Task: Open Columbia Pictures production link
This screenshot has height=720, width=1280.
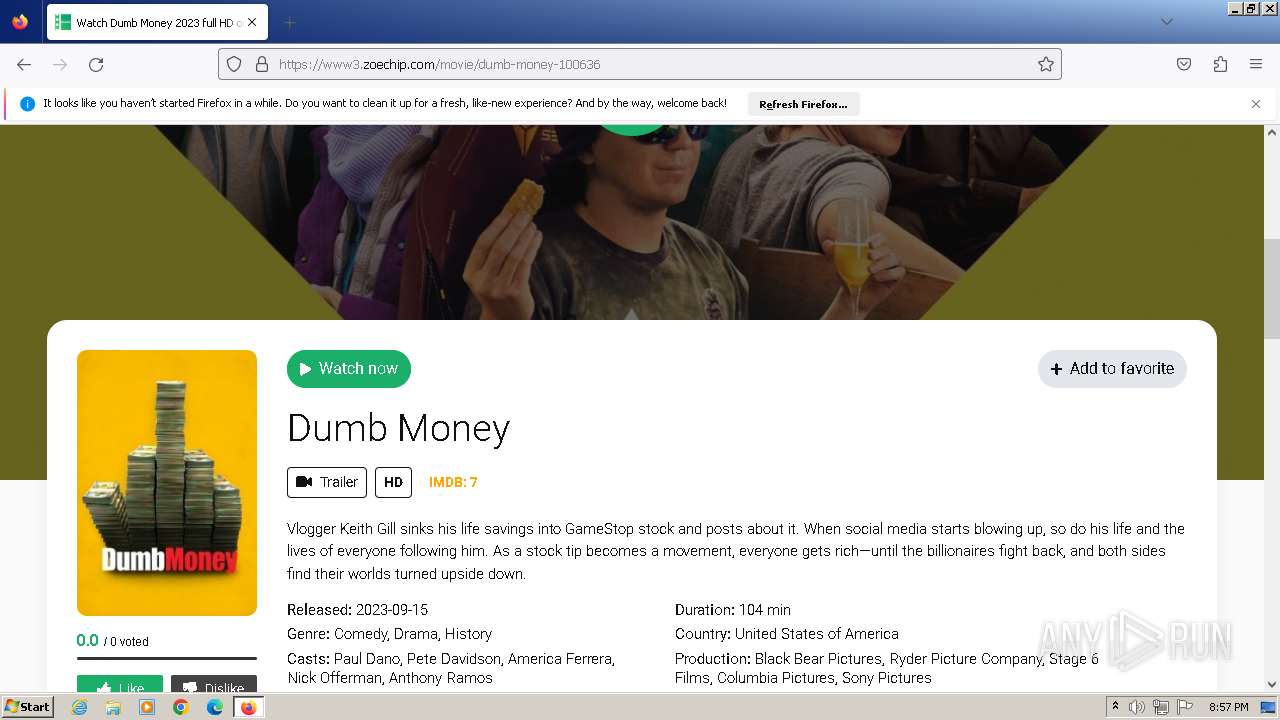Action: coord(776,678)
